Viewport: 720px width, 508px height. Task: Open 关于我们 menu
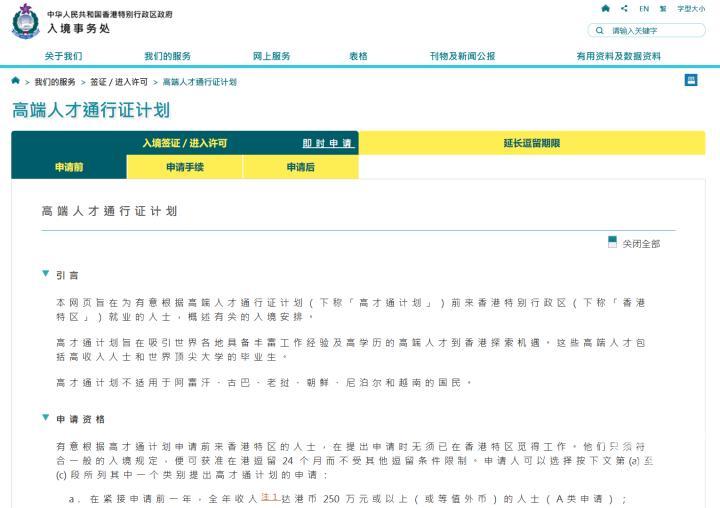click(63, 56)
